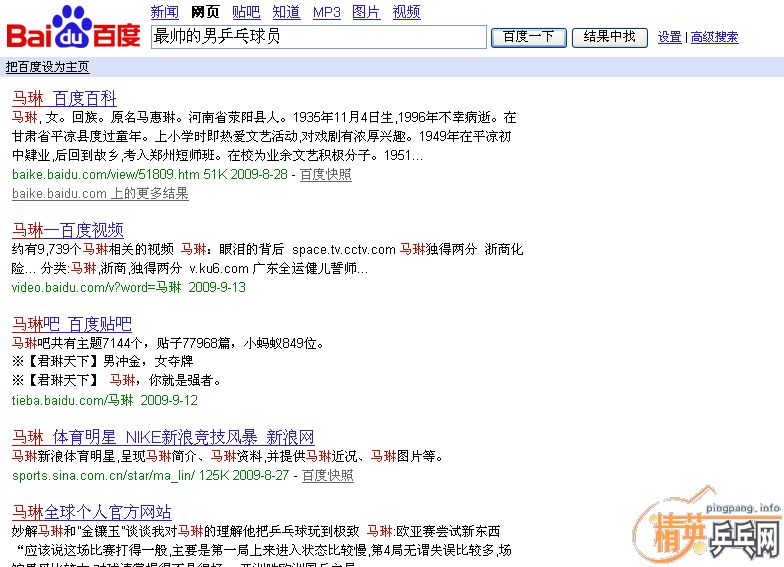The height and width of the screenshot is (567, 784).
Task: Open the 马琳_体育明星_NIKE新浪竞技风暴 result
Action: [163, 437]
